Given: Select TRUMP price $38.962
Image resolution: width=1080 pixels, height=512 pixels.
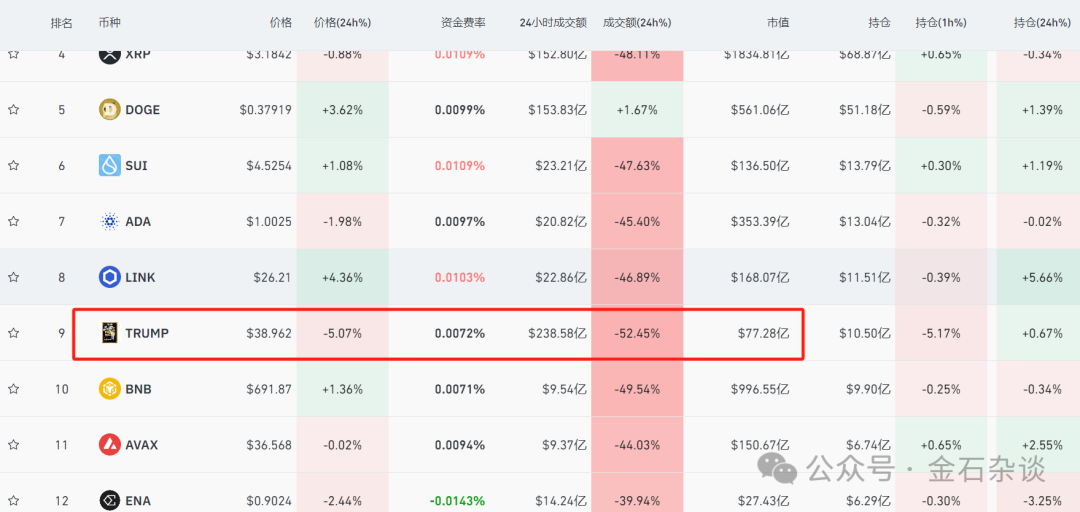Looking at the screenshot, I should [269, 333].
